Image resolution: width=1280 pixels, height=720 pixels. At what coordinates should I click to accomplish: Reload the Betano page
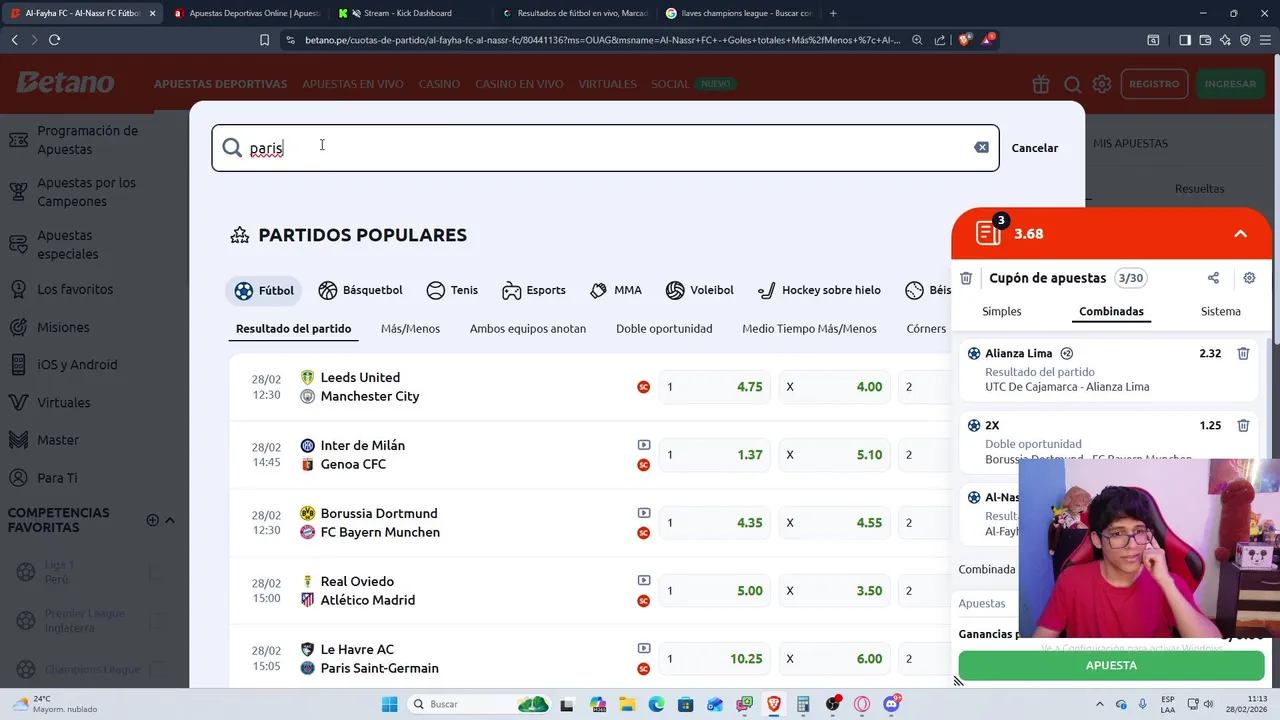click(54, 40)
